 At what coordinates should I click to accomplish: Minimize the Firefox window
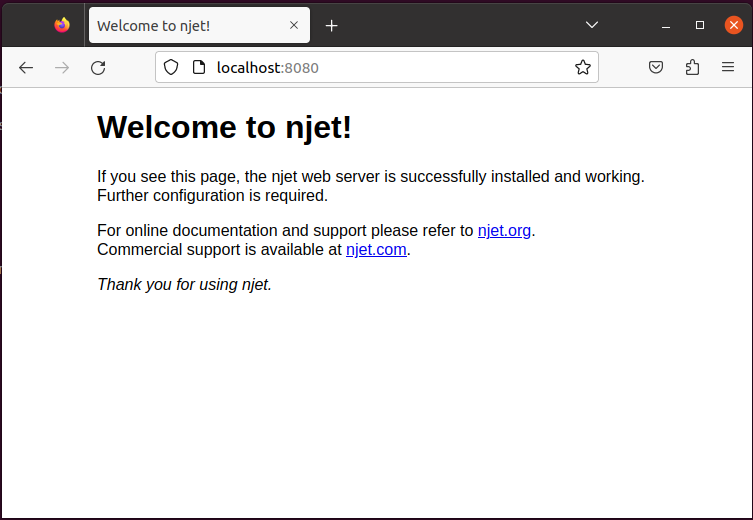pyautogui.click(x=666, y=25)
